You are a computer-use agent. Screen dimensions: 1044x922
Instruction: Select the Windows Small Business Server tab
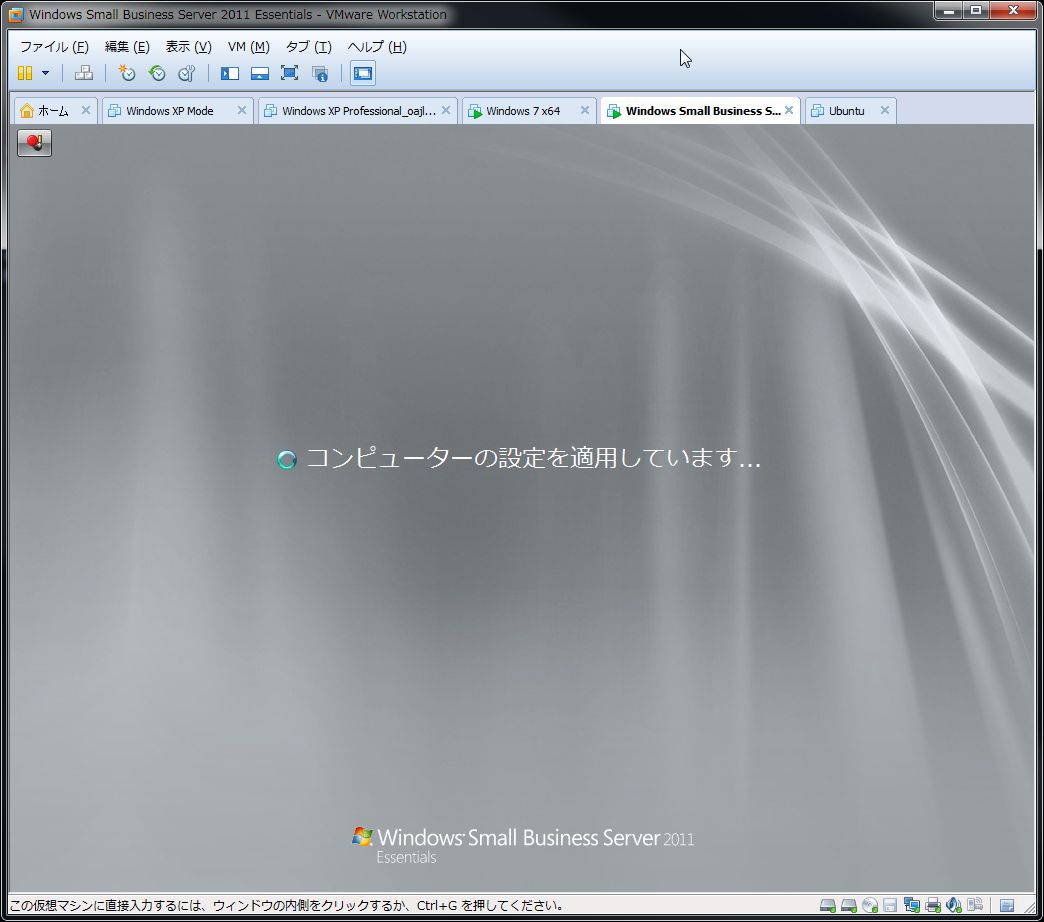tap(702, 111)
